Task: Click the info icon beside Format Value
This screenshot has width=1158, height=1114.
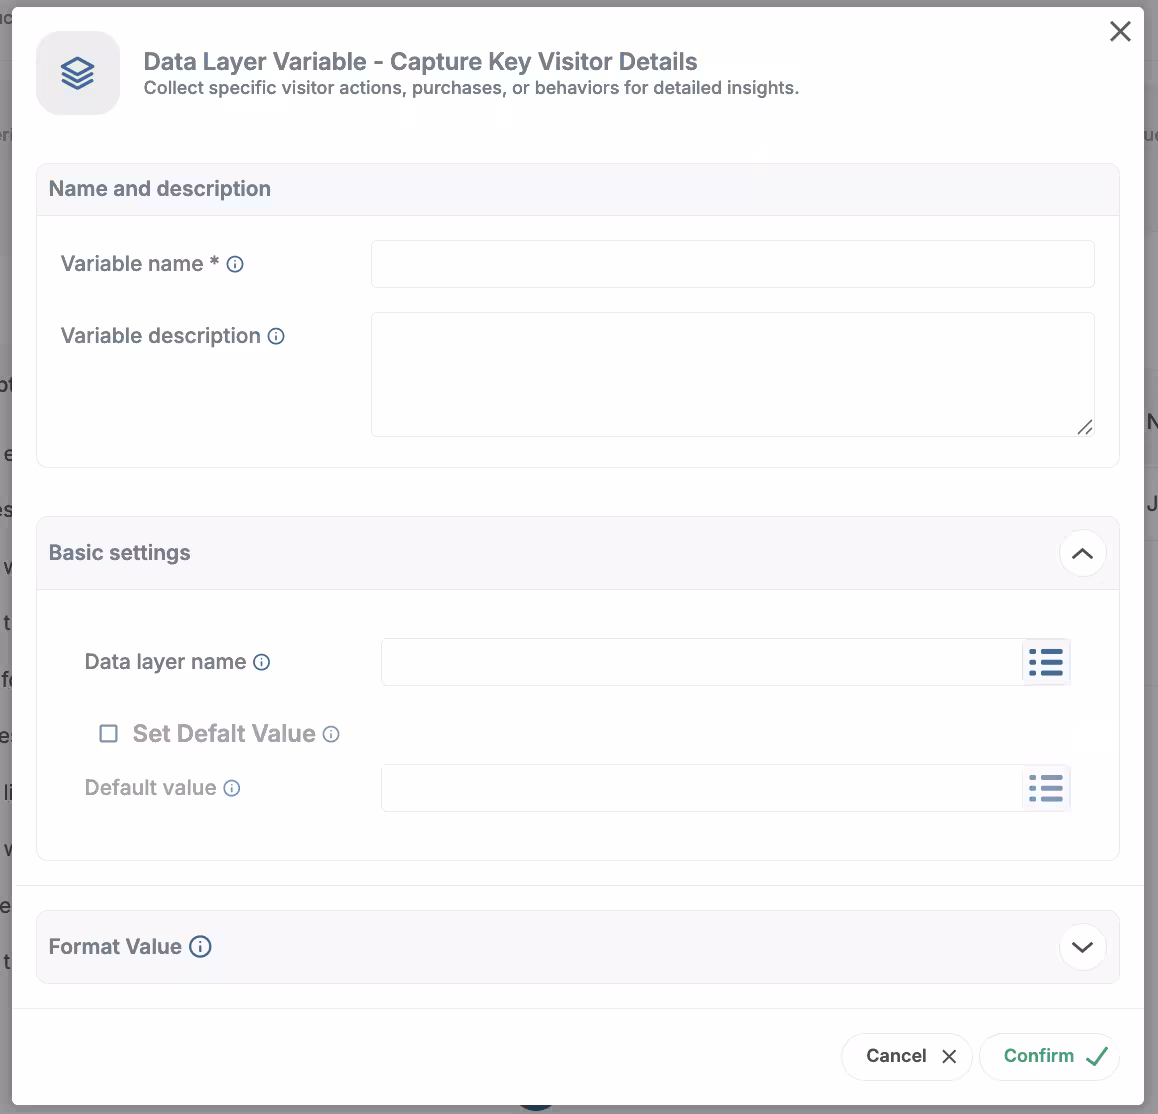Action: (x=201, y=946)
